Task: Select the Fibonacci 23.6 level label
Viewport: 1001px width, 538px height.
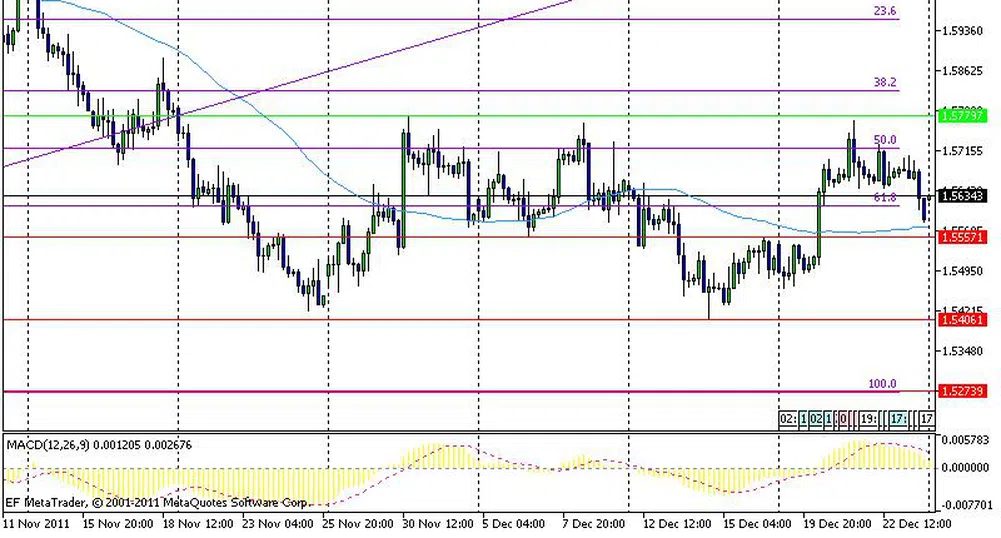Action: click(885, 12)
